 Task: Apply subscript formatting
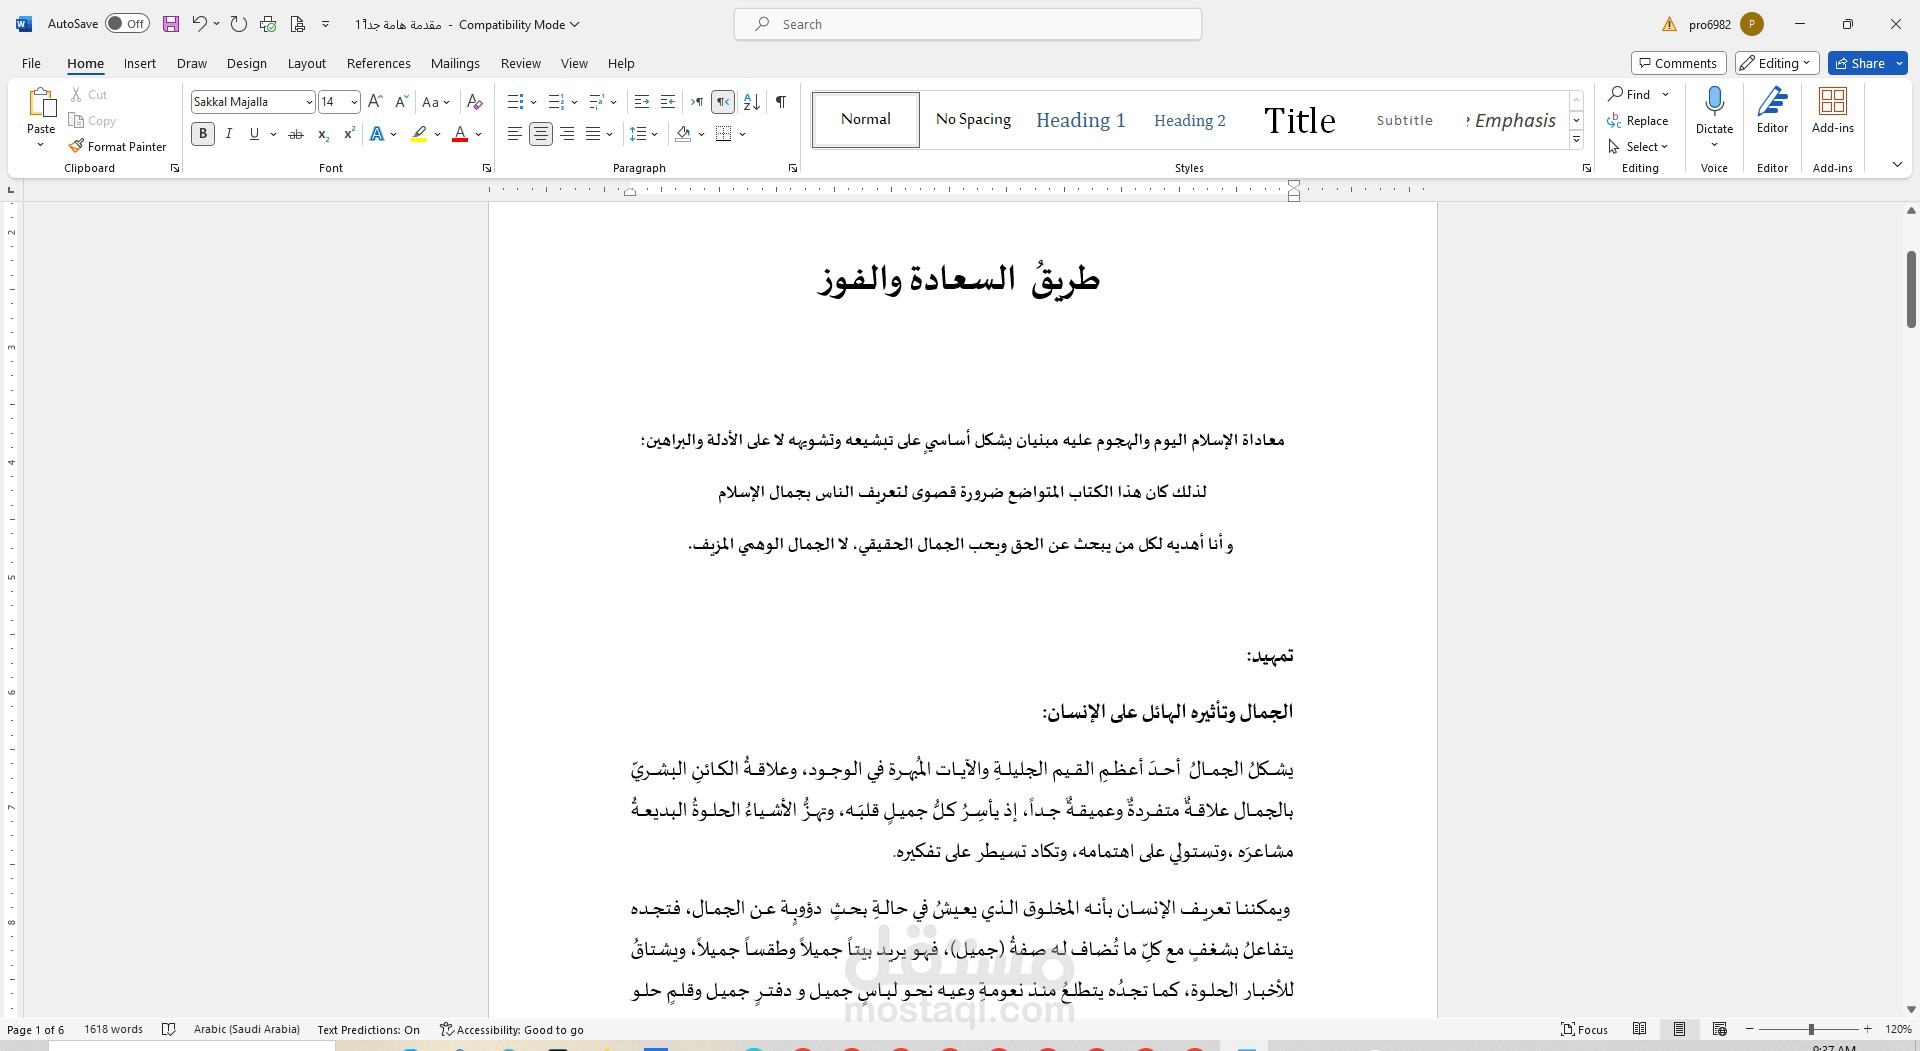[323, 134]
